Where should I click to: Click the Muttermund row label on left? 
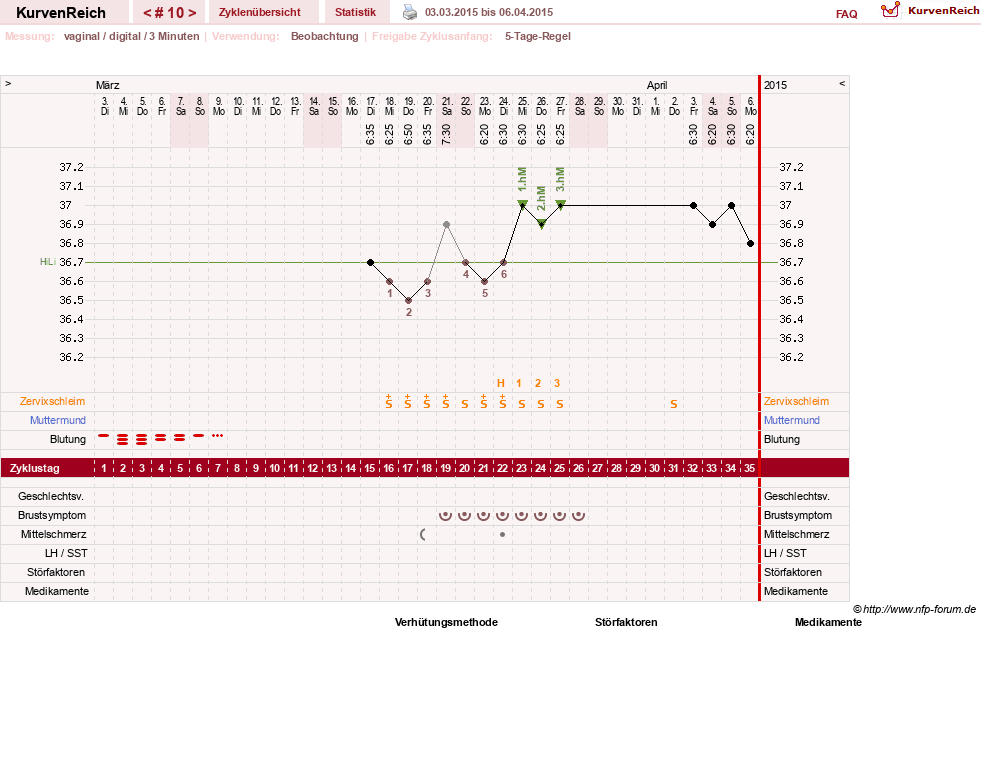pyautogui.click(x=58, y=420)
